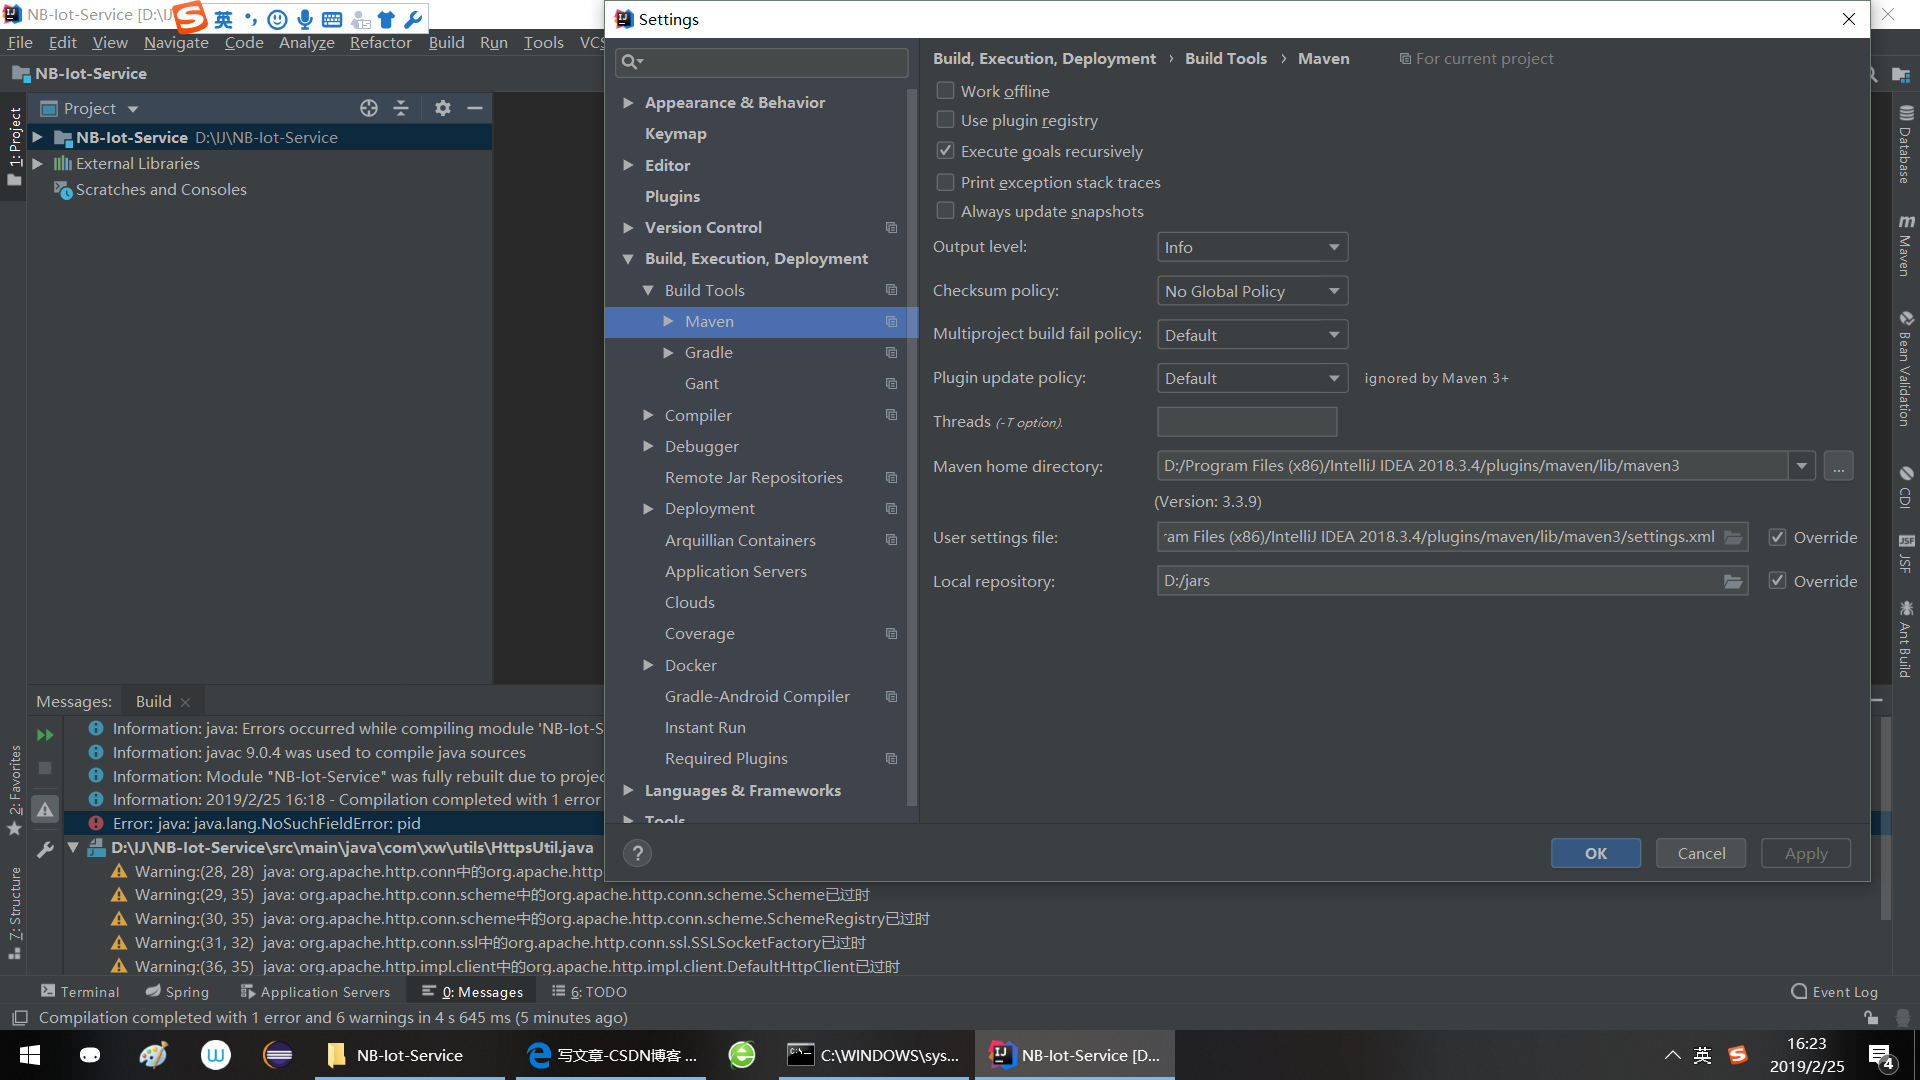Open the Maven tool window sidebar
Image resolution: width=1920 pixels, height=1080 pixels.
pos(1905,245)
